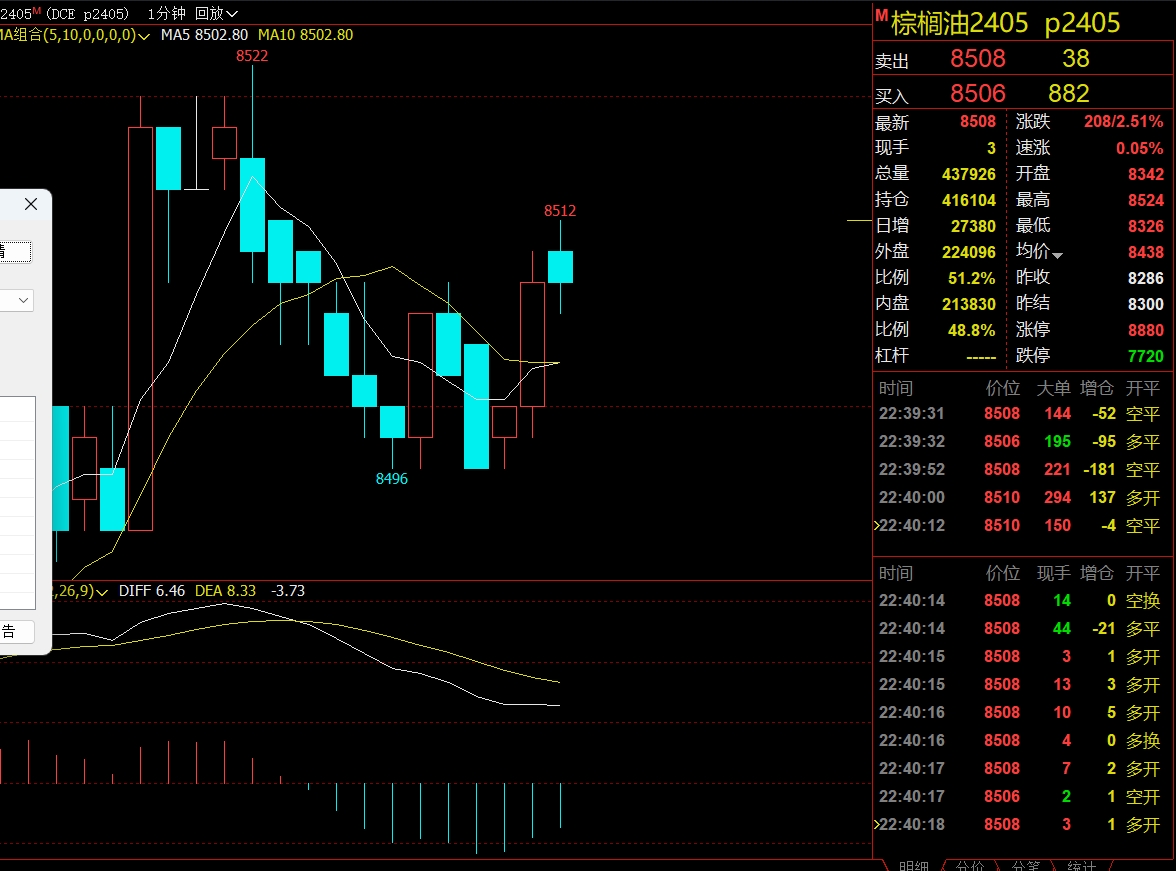Screen dimensions: 1176x871
Task: Click the 8496 low price label on chart
Action: point(392,479)
